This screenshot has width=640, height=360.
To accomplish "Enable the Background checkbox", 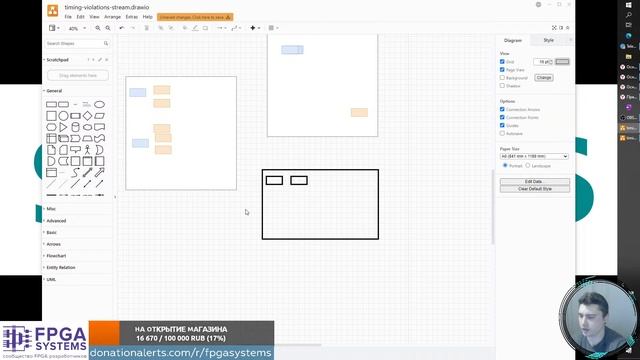I will coord(502,78).
